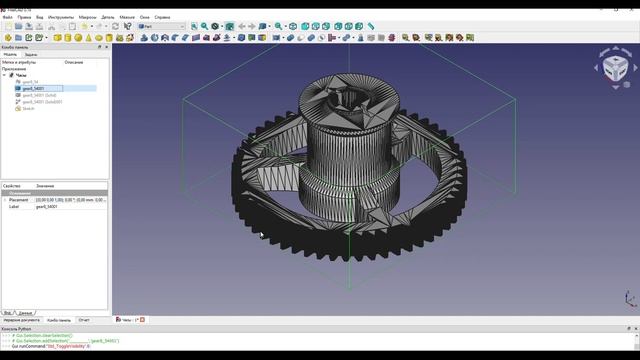Create a Cylinder primitive

click(67, 38)
